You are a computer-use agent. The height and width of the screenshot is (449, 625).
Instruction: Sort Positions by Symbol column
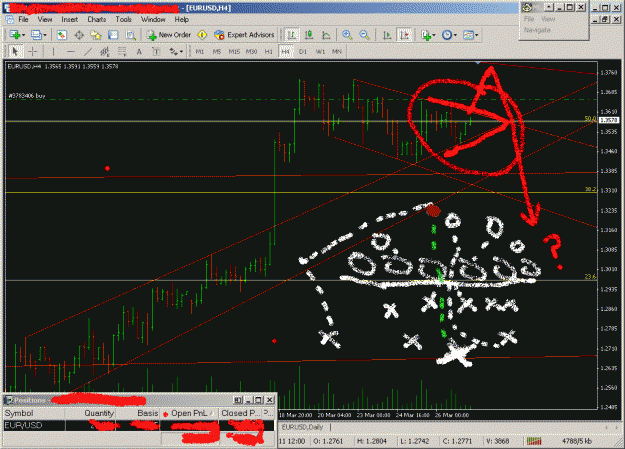(x=34, y=413)
